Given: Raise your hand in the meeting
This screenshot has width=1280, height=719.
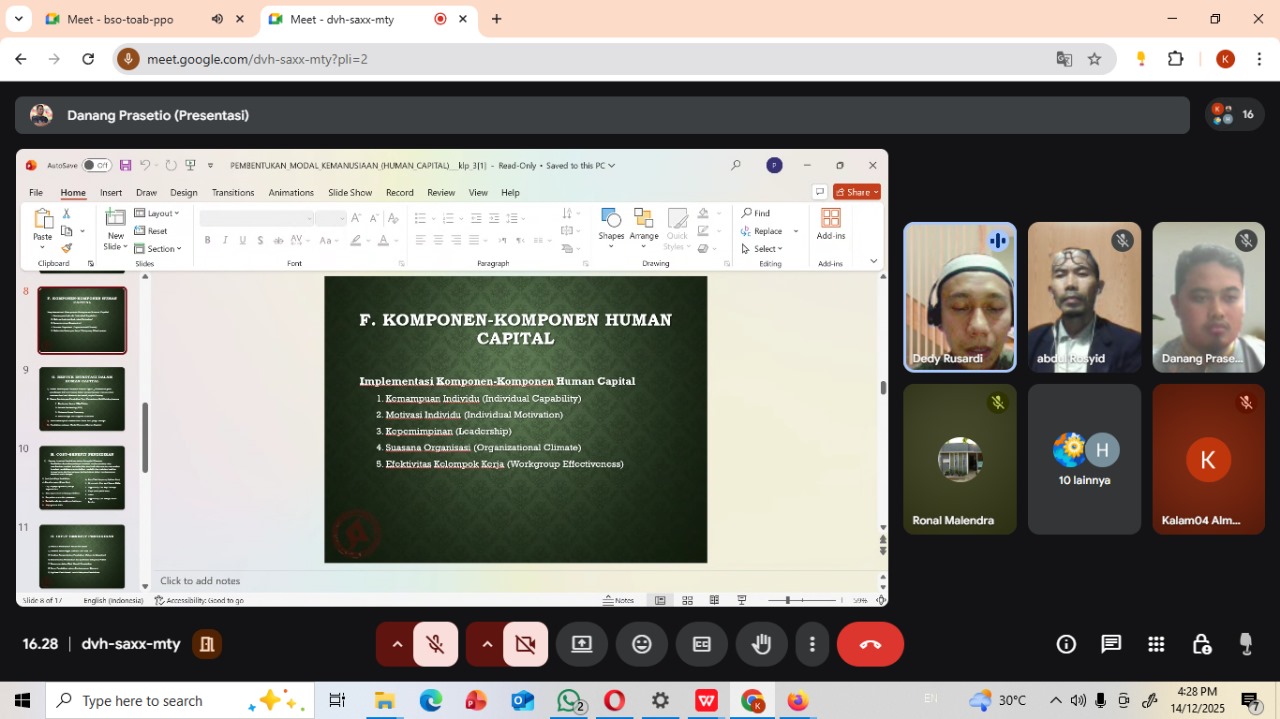Looking at the screenshot, I should click(762, 645).
